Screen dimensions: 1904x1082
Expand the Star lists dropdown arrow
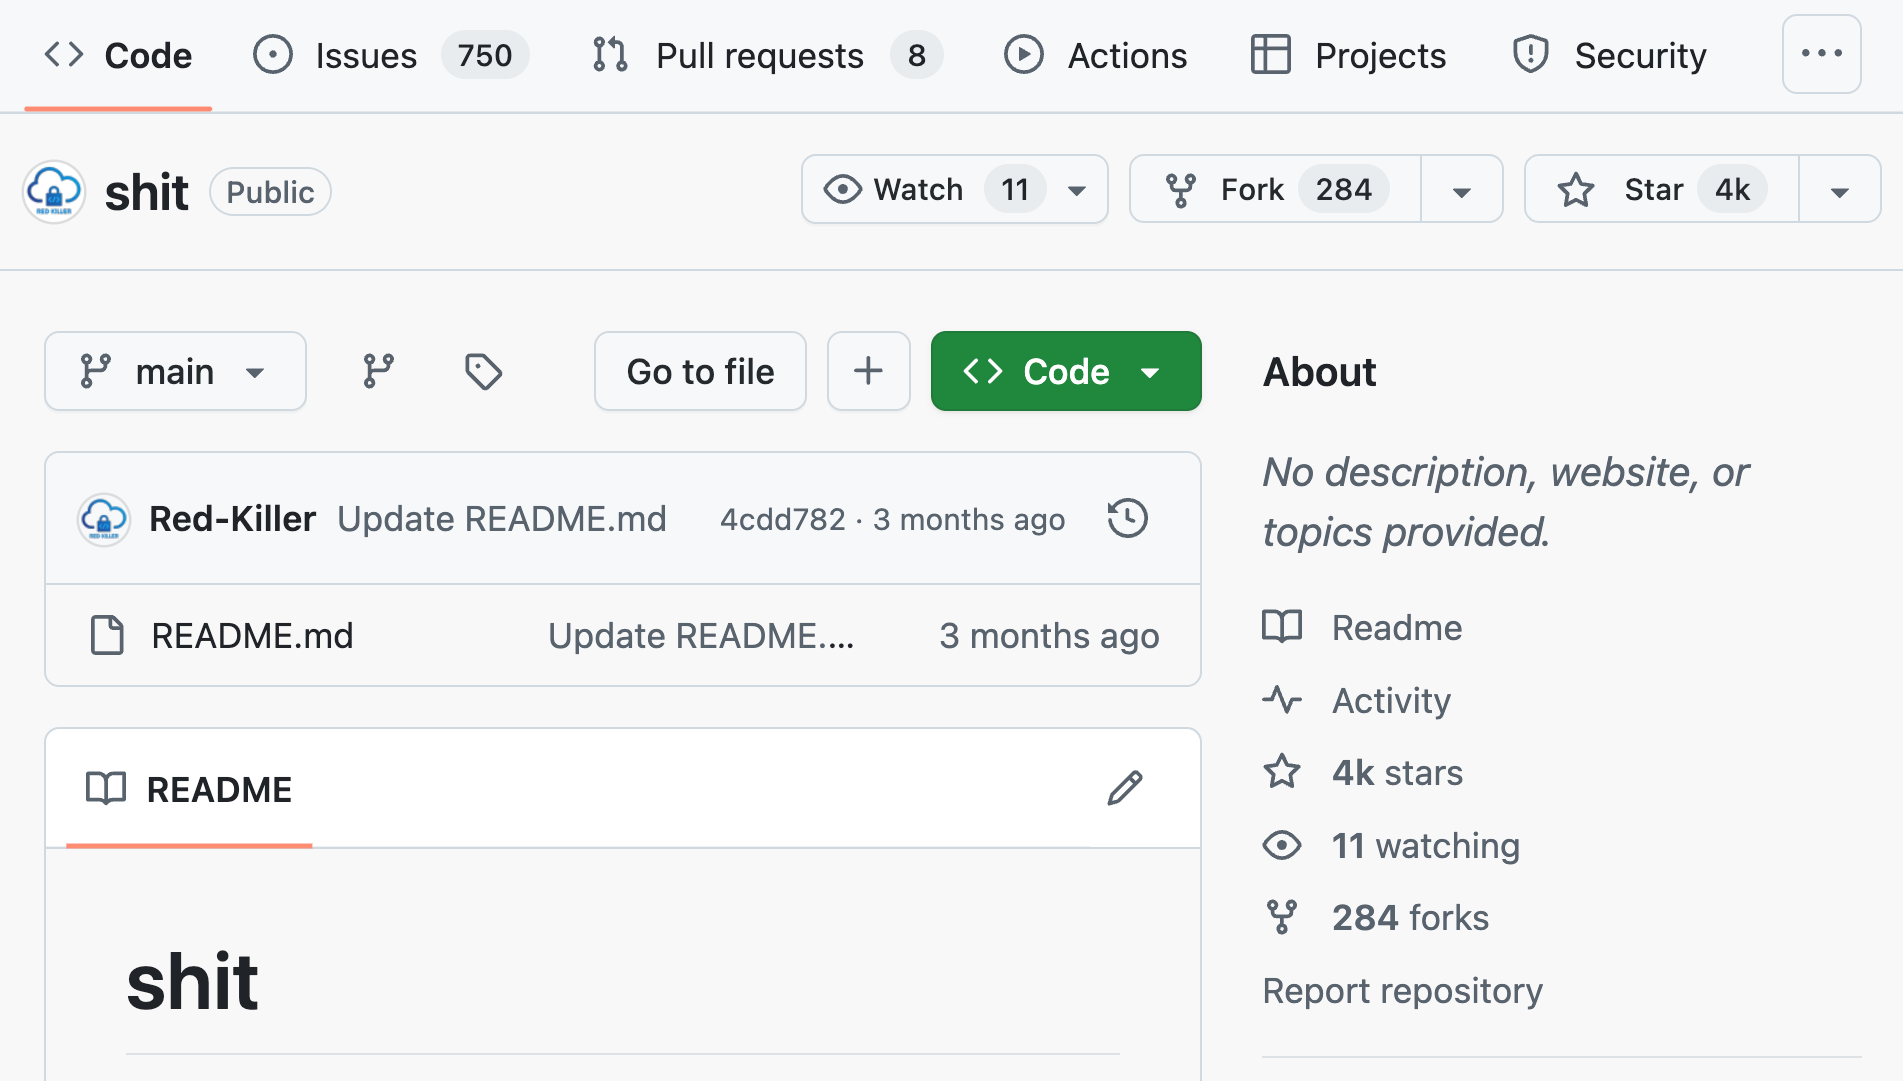[x=1839, y=190]
